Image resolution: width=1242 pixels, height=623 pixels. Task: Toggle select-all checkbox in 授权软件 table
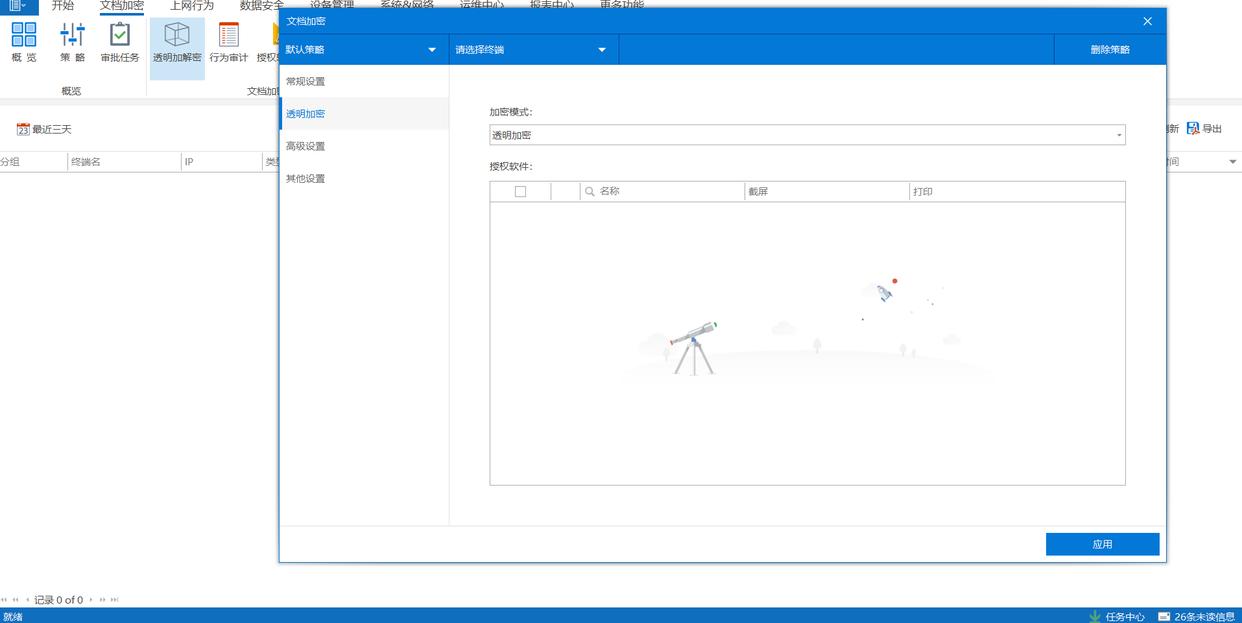[520, 191]
